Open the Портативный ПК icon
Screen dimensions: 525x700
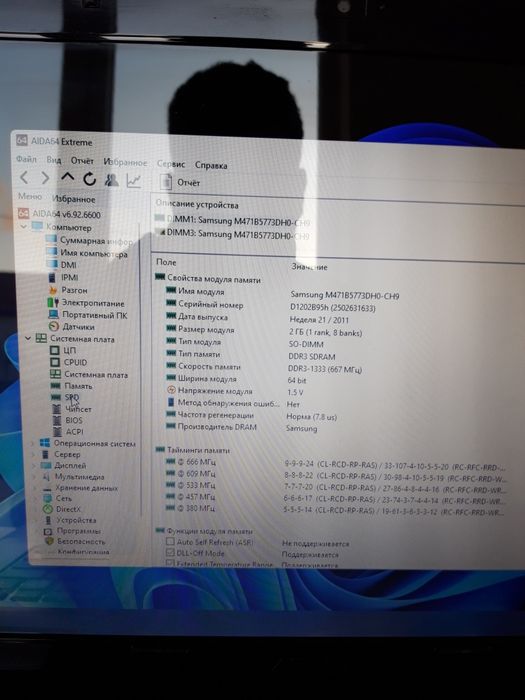(x=54, y=314)
